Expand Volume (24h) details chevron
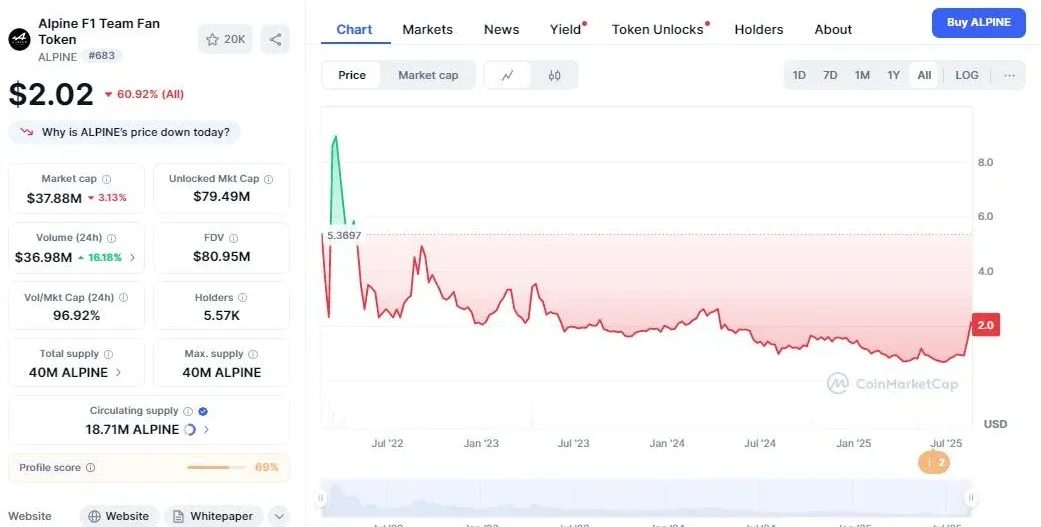Image resolution: width=1041 pixels, height=527 pixels. point(132,258)
